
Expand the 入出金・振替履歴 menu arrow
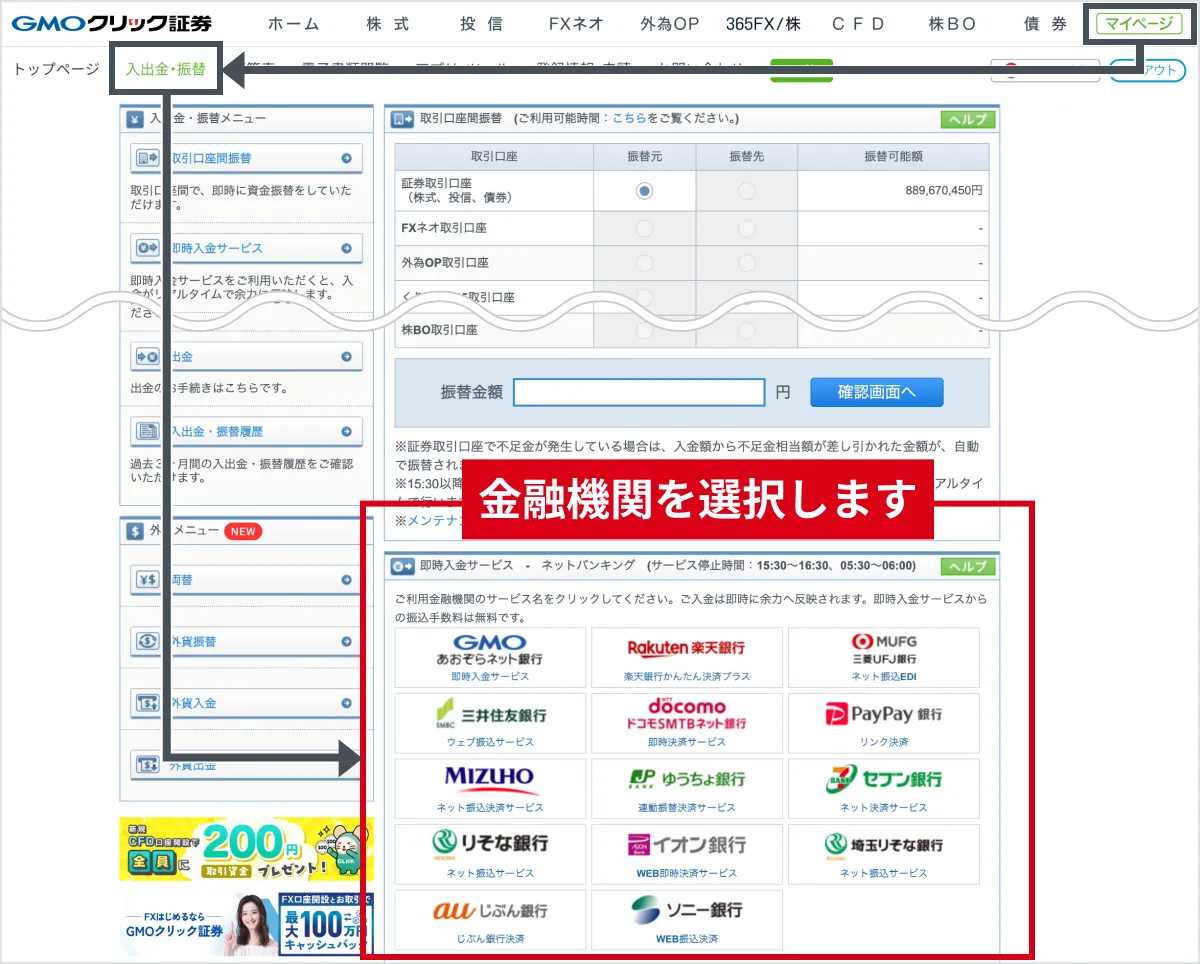pos(346,432)
